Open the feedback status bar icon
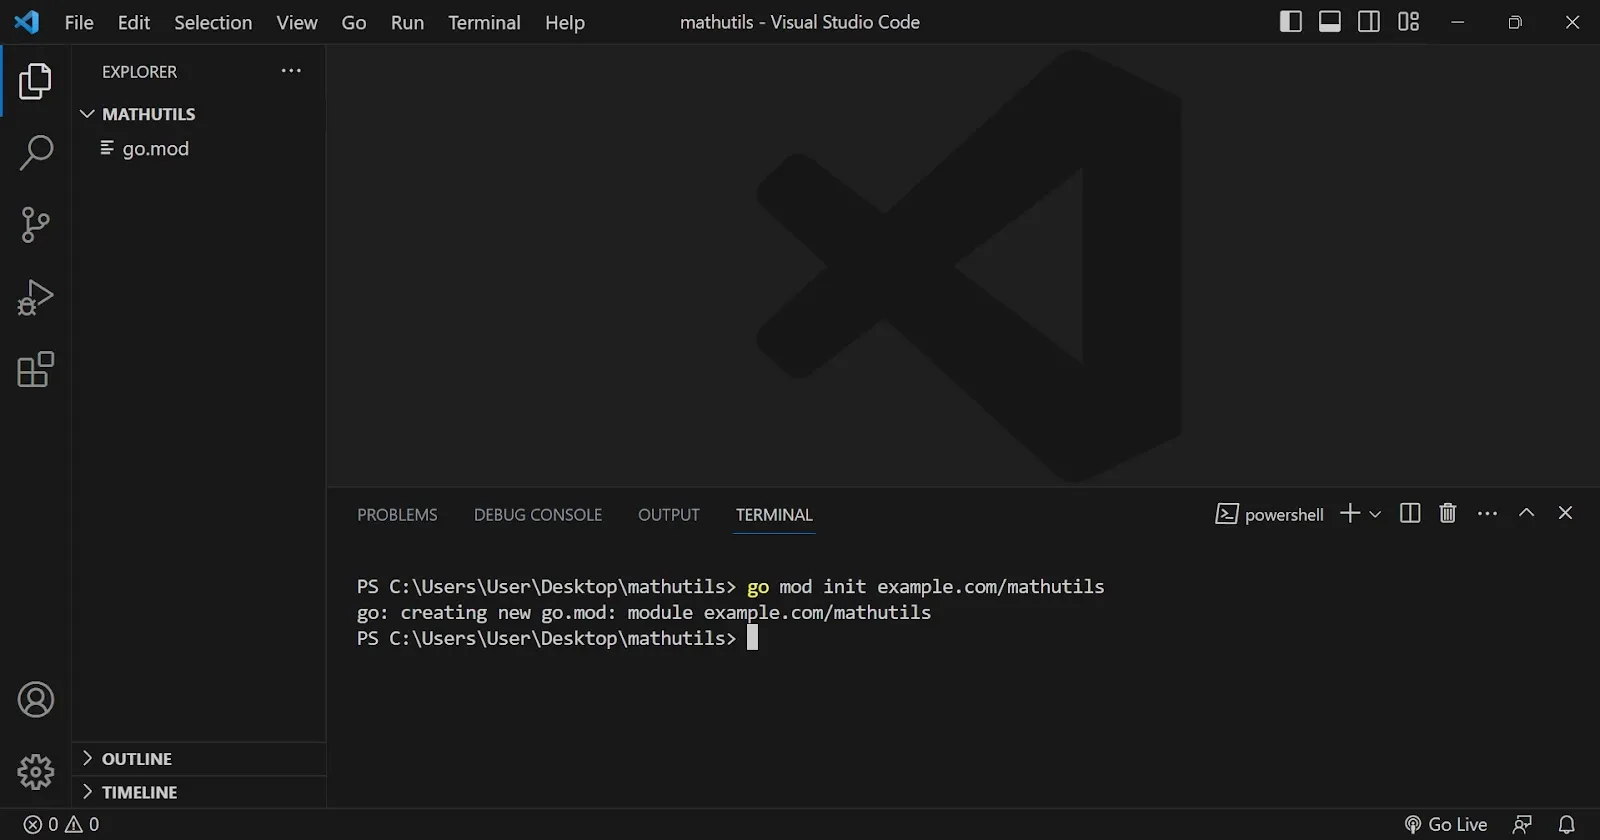1600x840 pixels. coord(1522,824)
